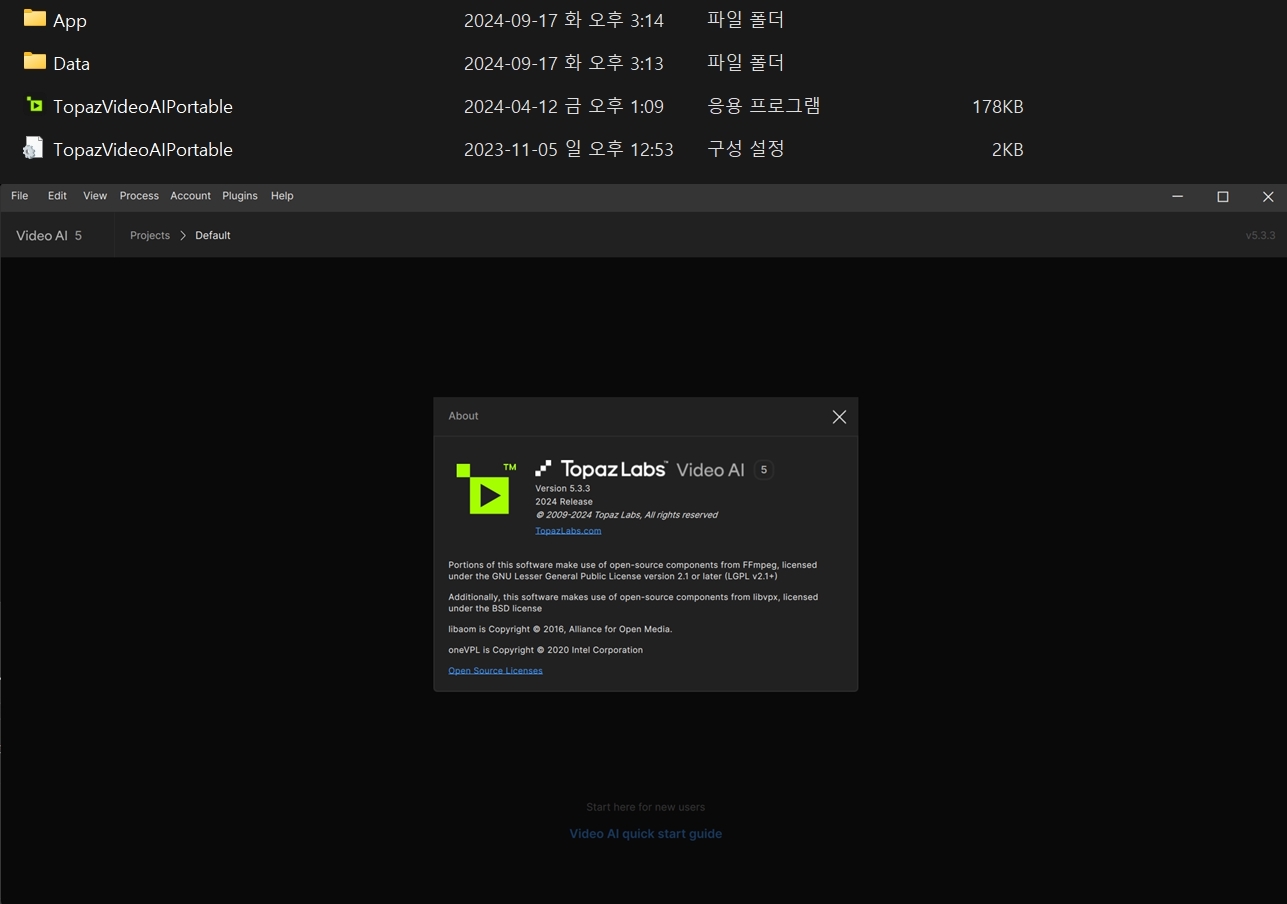Image resolution: width=1287 pixels, height=904 pixels.
Task: Minimize the Video AI window
Action: coord(1177,197)
